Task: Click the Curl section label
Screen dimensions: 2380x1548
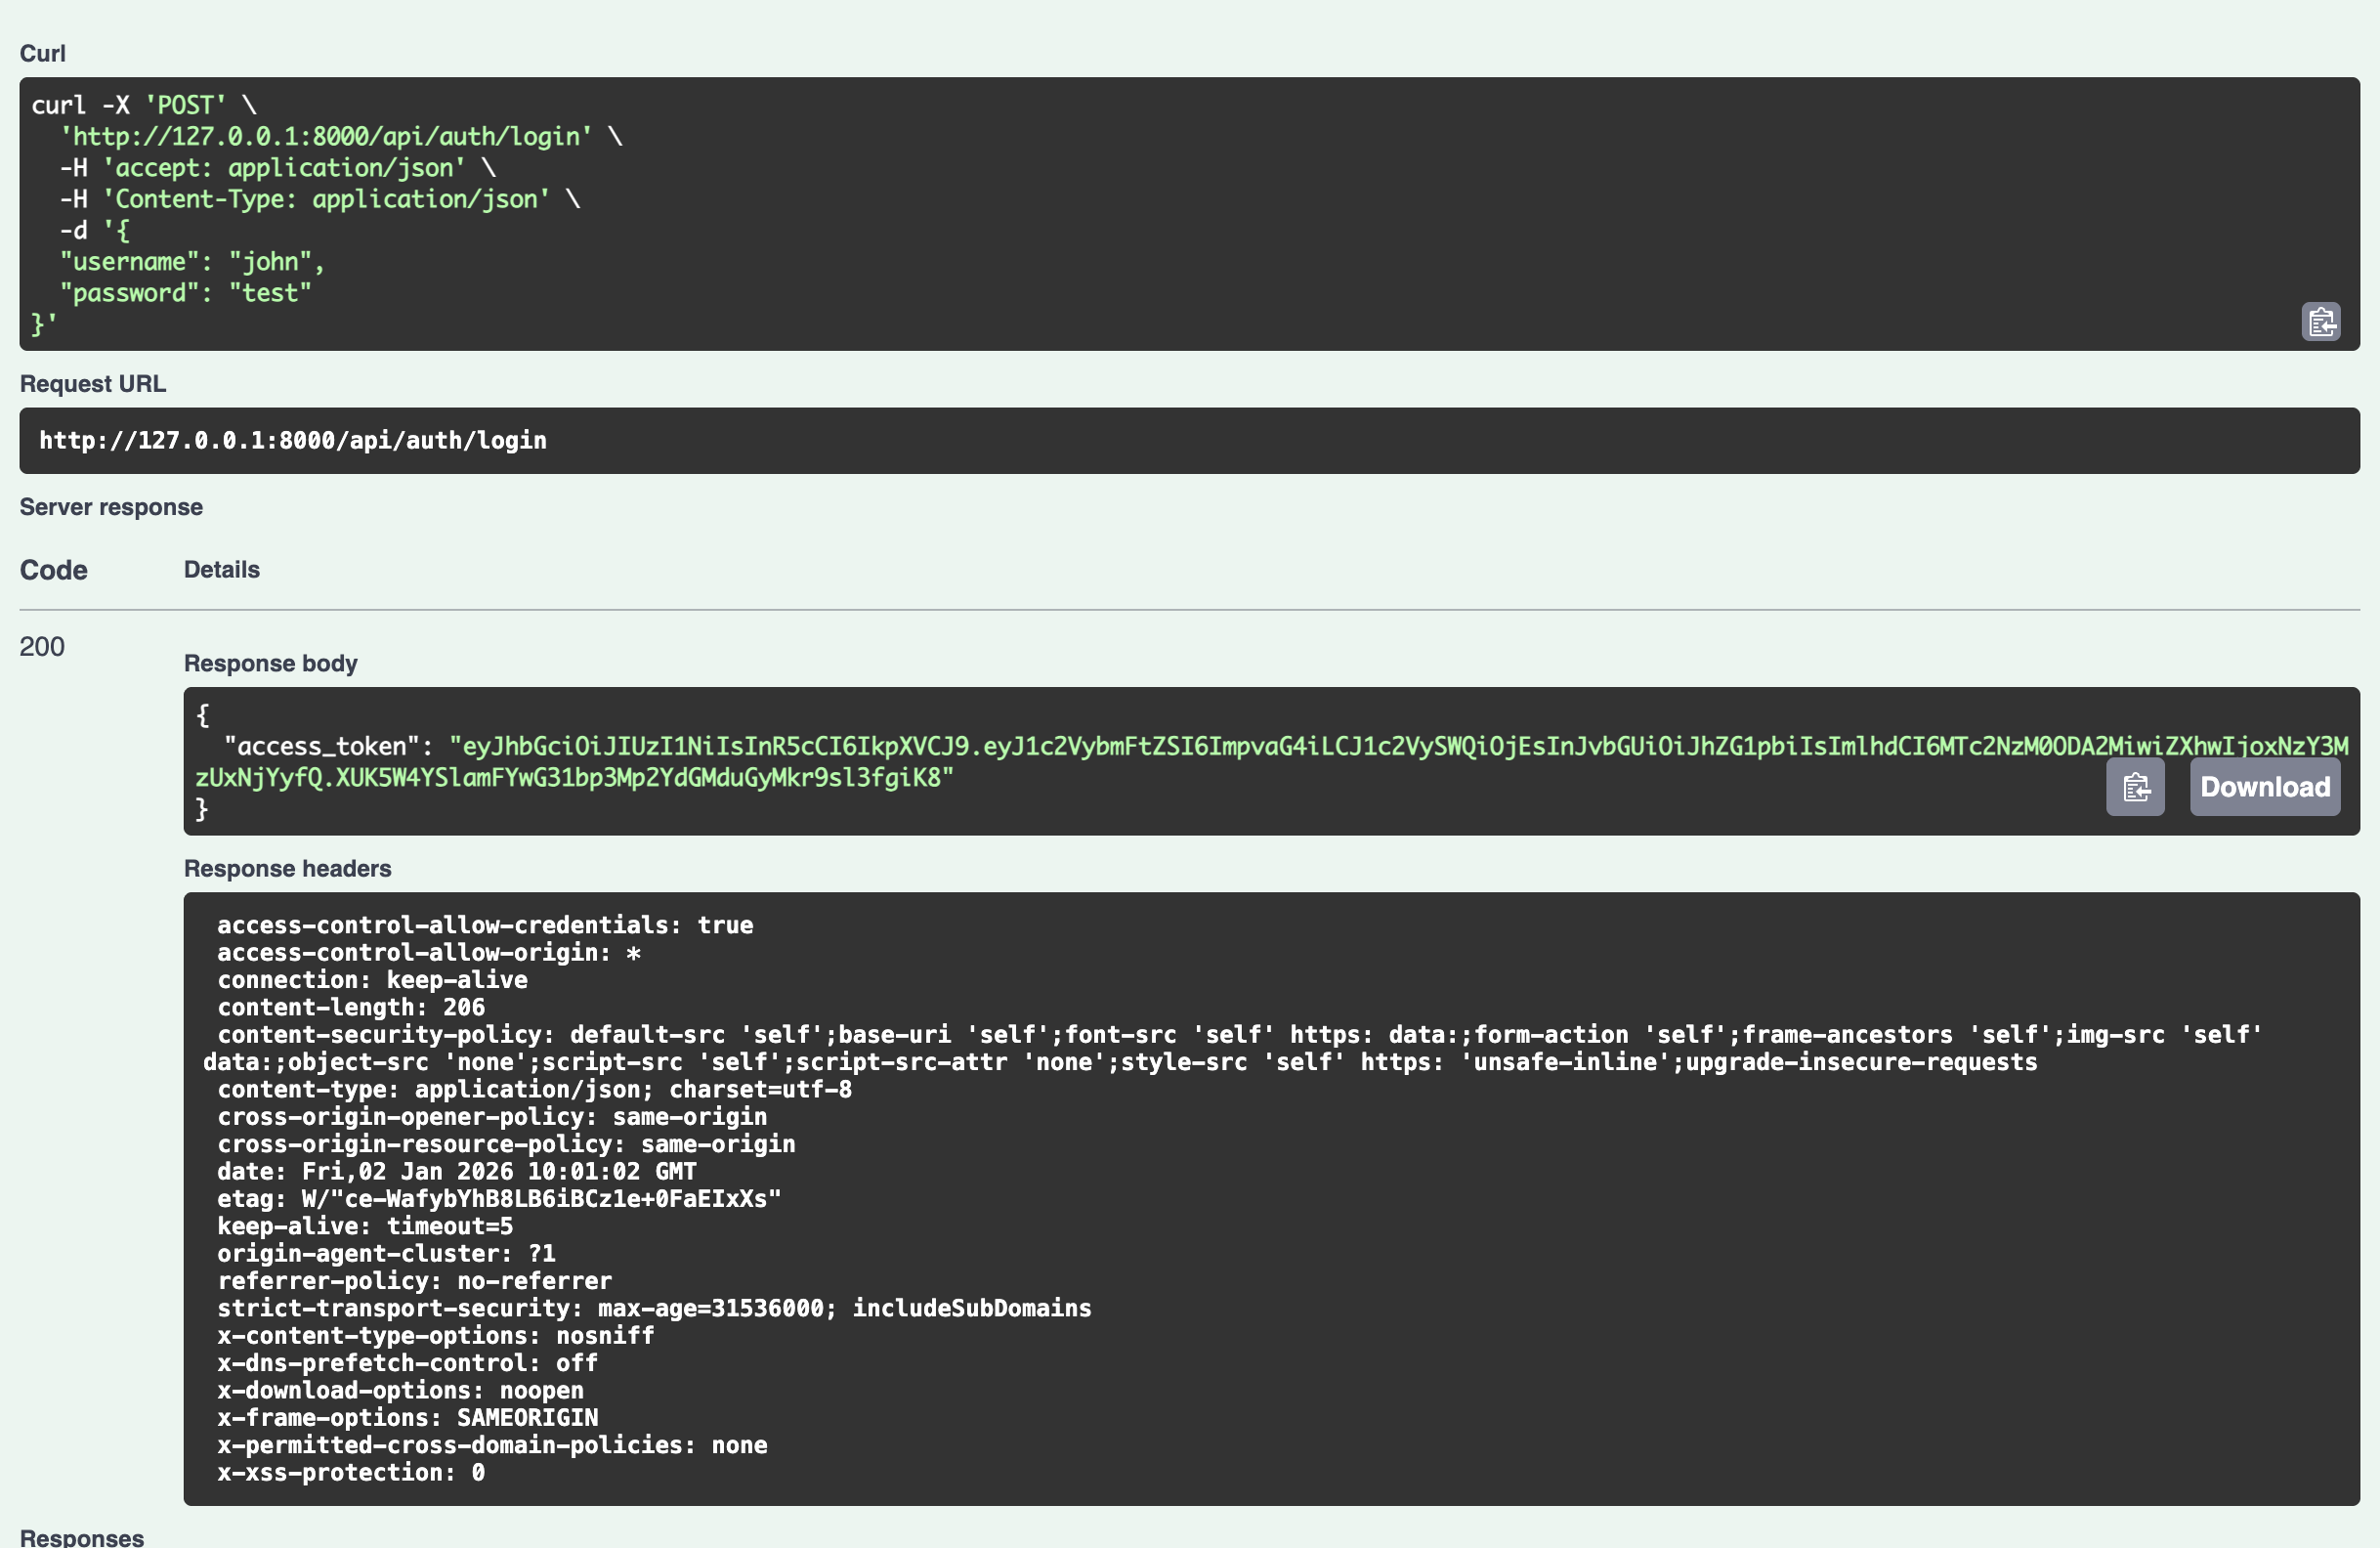Action: coord(43,53)
